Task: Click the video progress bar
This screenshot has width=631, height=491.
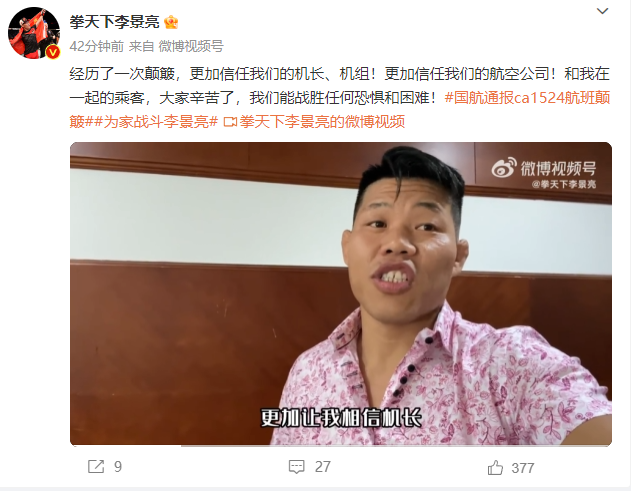Action: [x=341, y=445]
